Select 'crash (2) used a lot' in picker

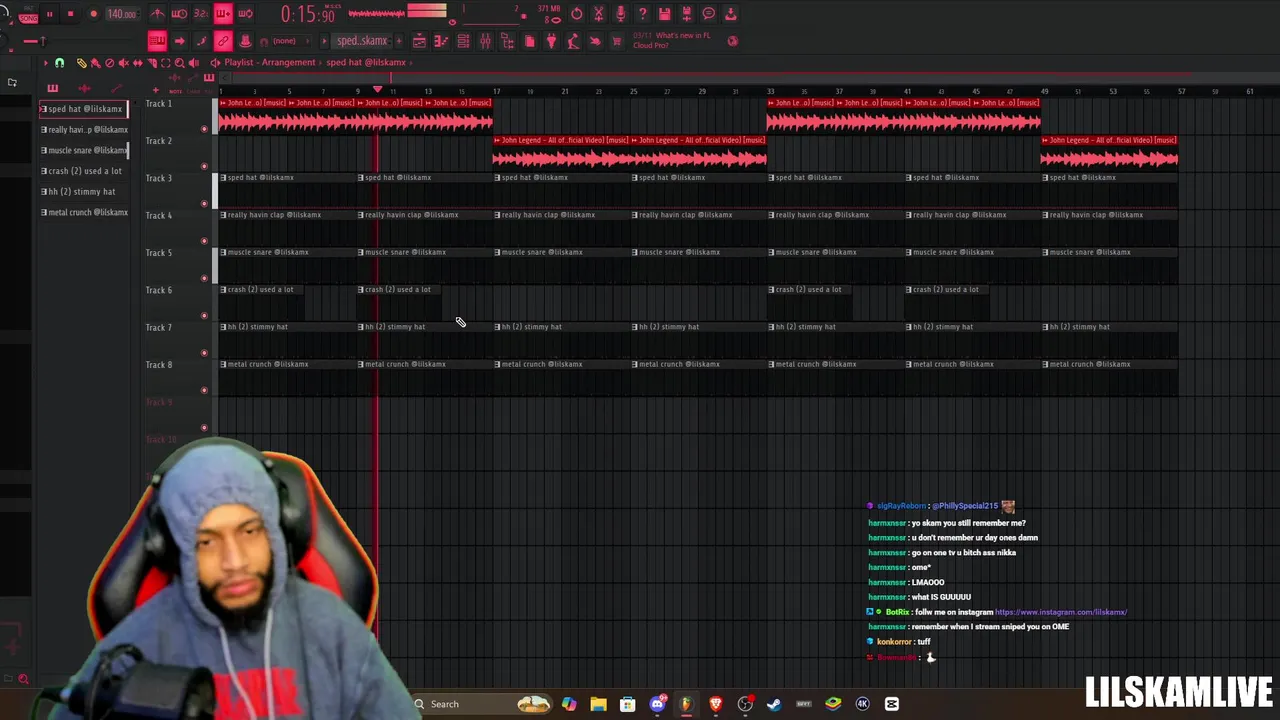tap(82, 171)
